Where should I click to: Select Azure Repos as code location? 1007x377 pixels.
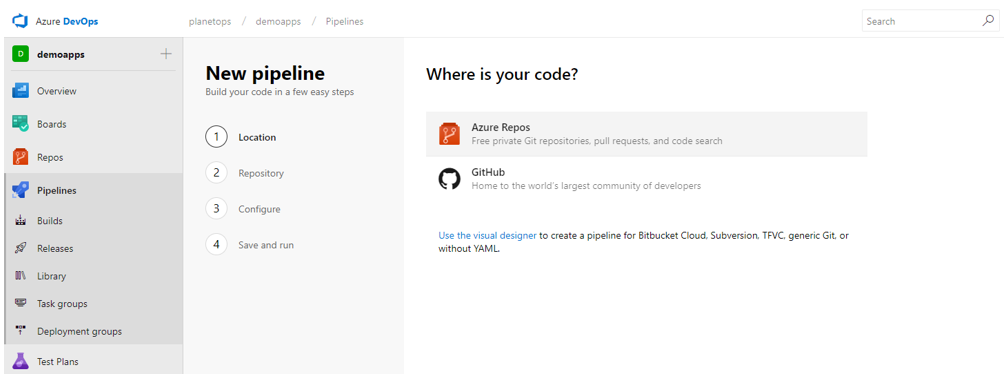[646, 134]
